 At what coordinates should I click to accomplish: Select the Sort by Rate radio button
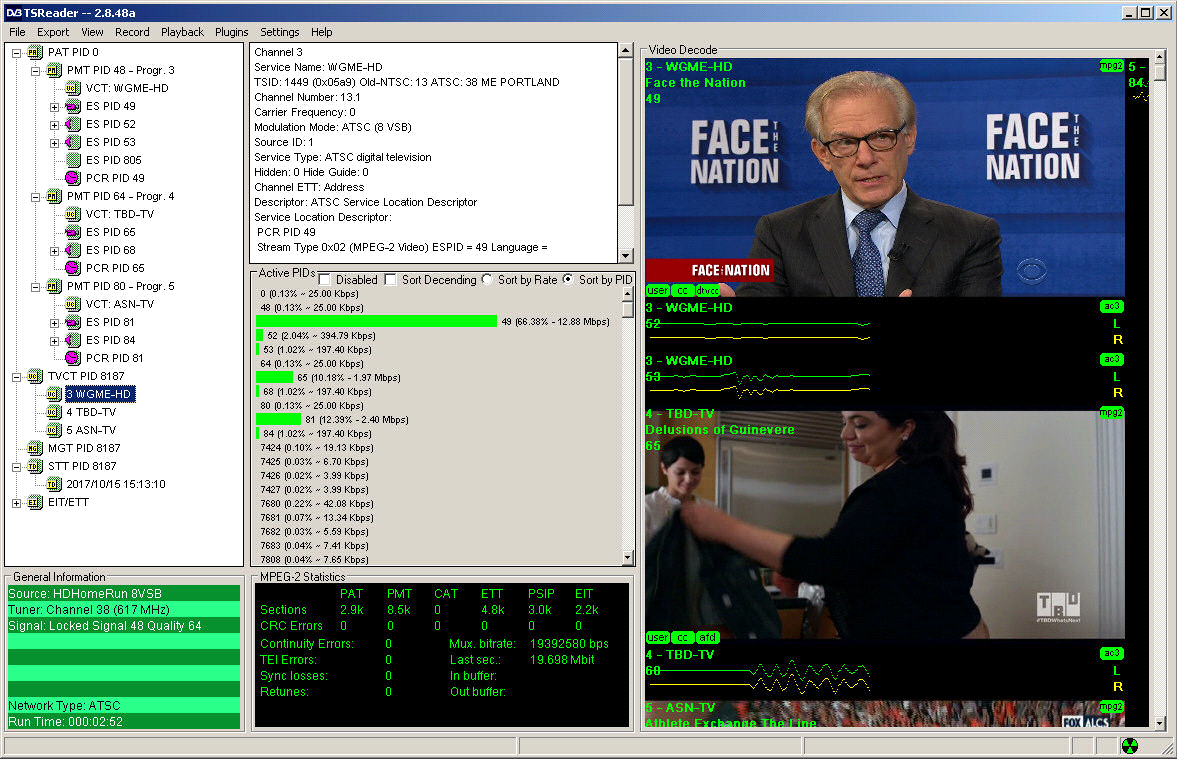tap(487, 279)
